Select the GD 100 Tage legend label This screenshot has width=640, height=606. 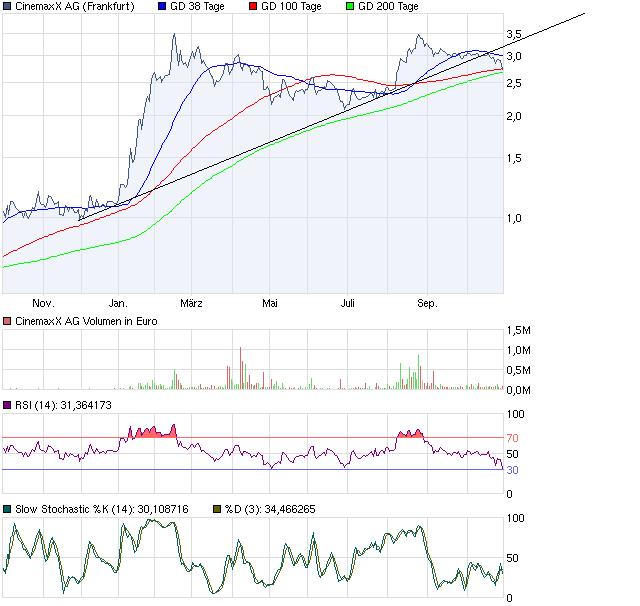coord(291,7)
